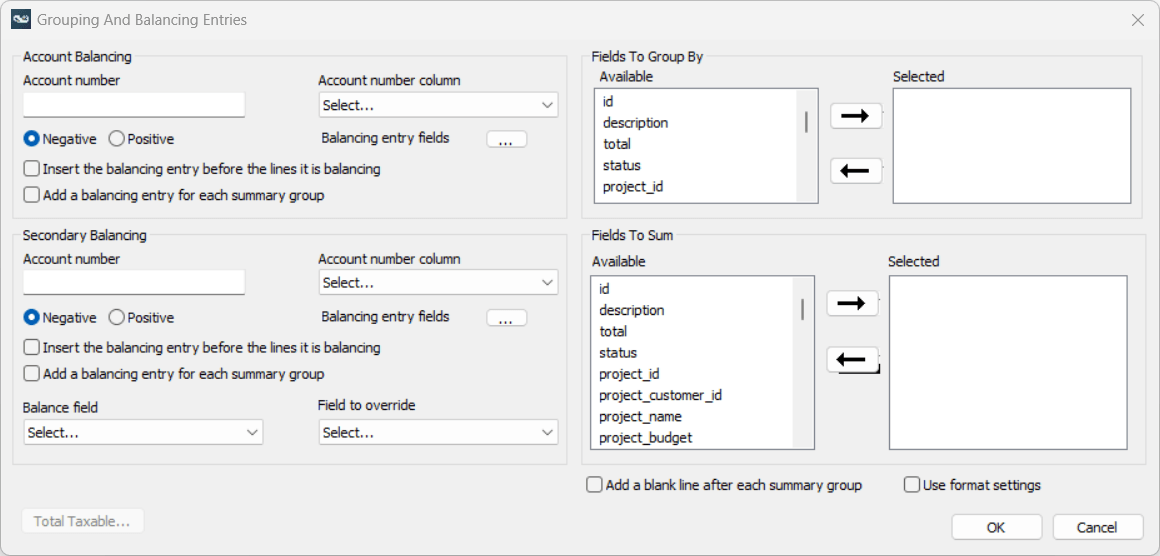Click the app icon in title bar
This screenshot has height=556, width=1160.
click(21, 19)
